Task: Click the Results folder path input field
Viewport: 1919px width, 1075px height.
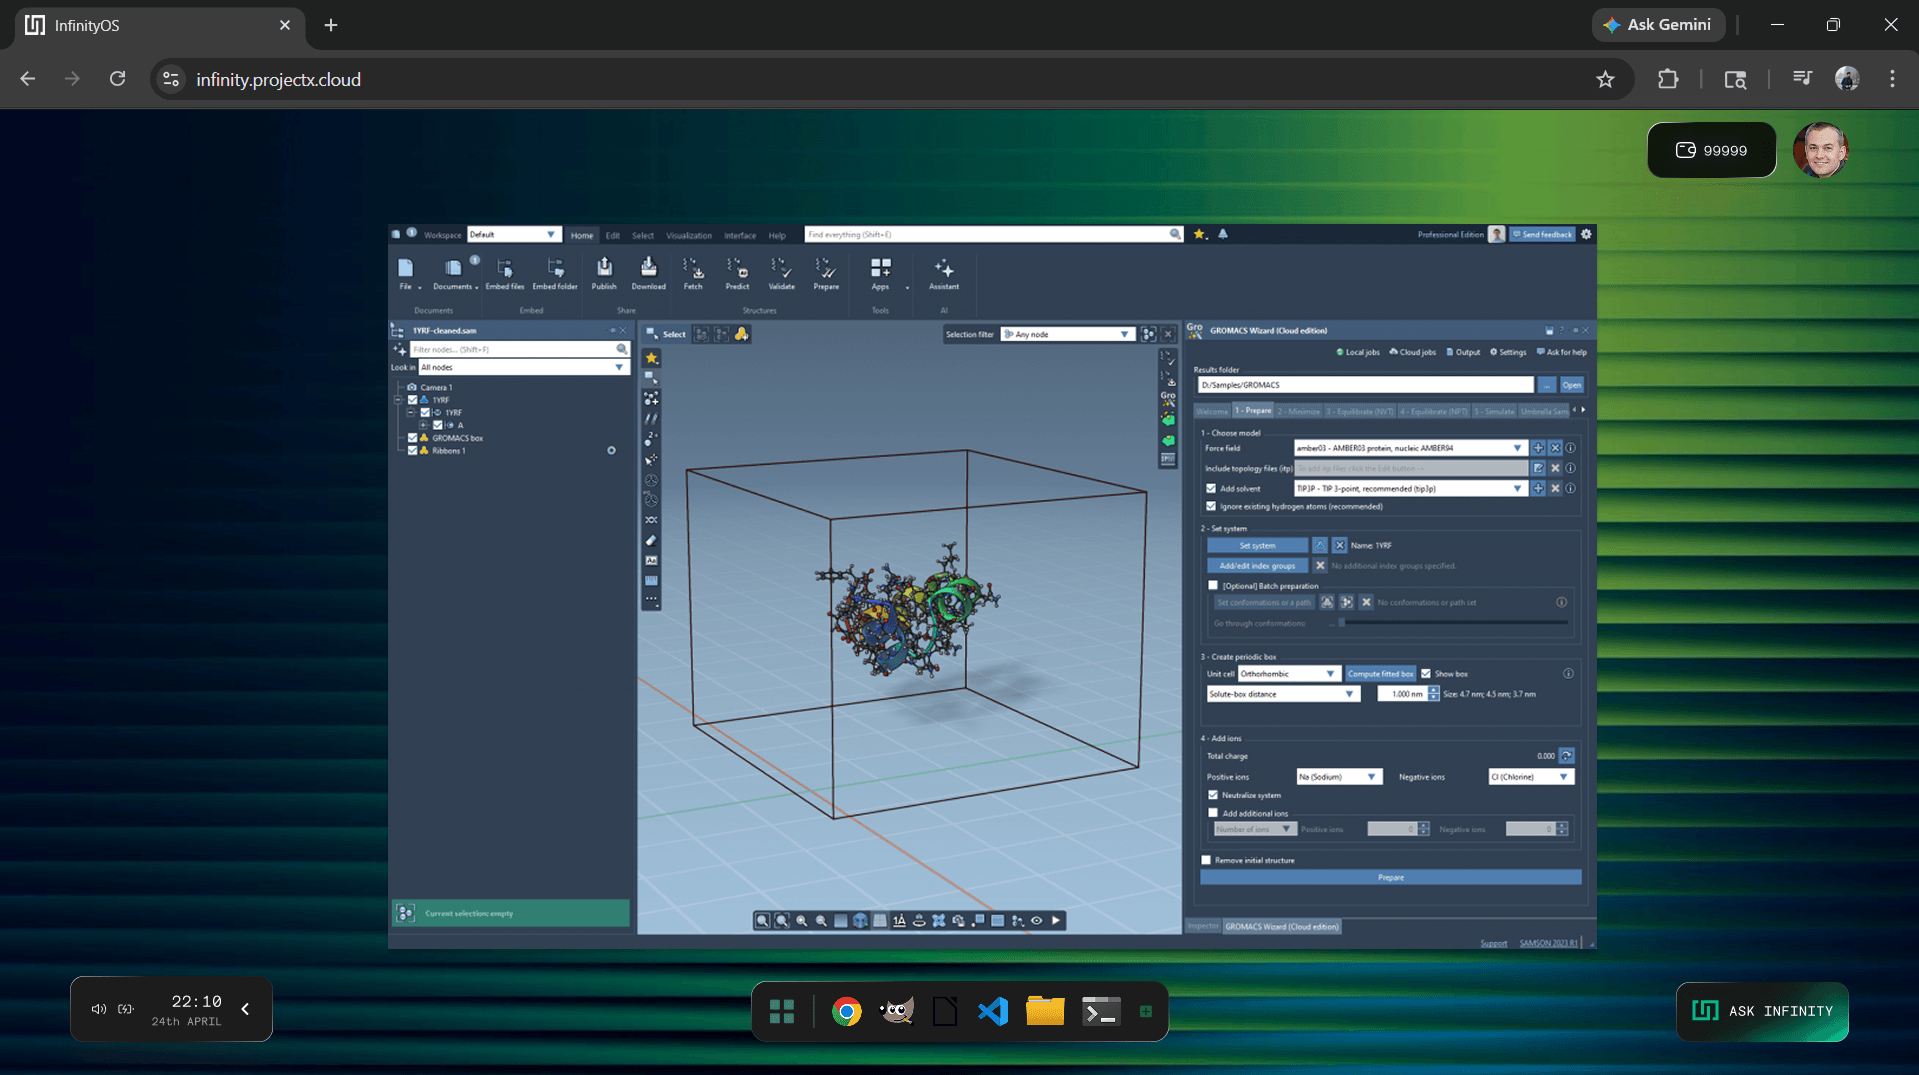Action: point(1365,385)
